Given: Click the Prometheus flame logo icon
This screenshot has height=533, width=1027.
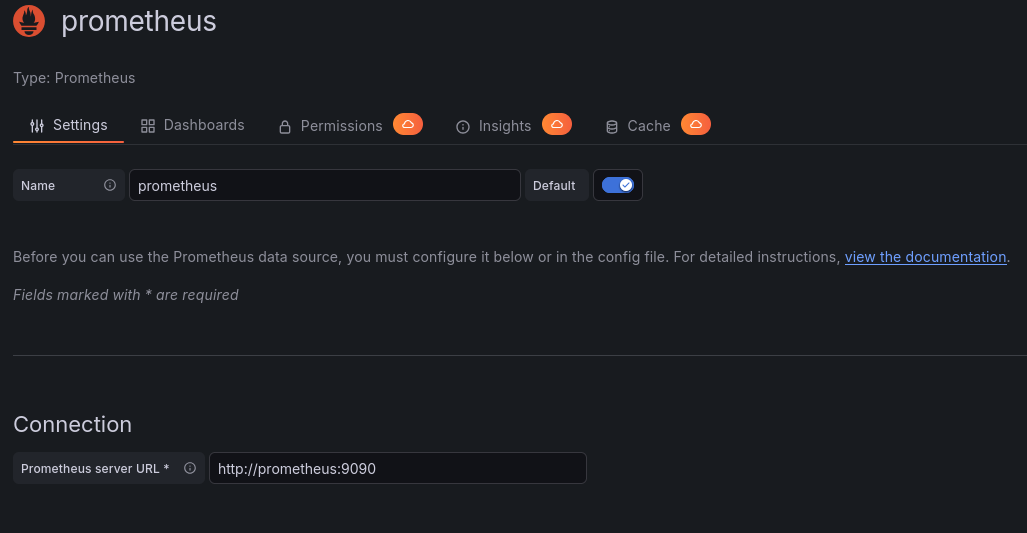Looking at the screenshot, I should pyautogui.click(x=29, y=21).
